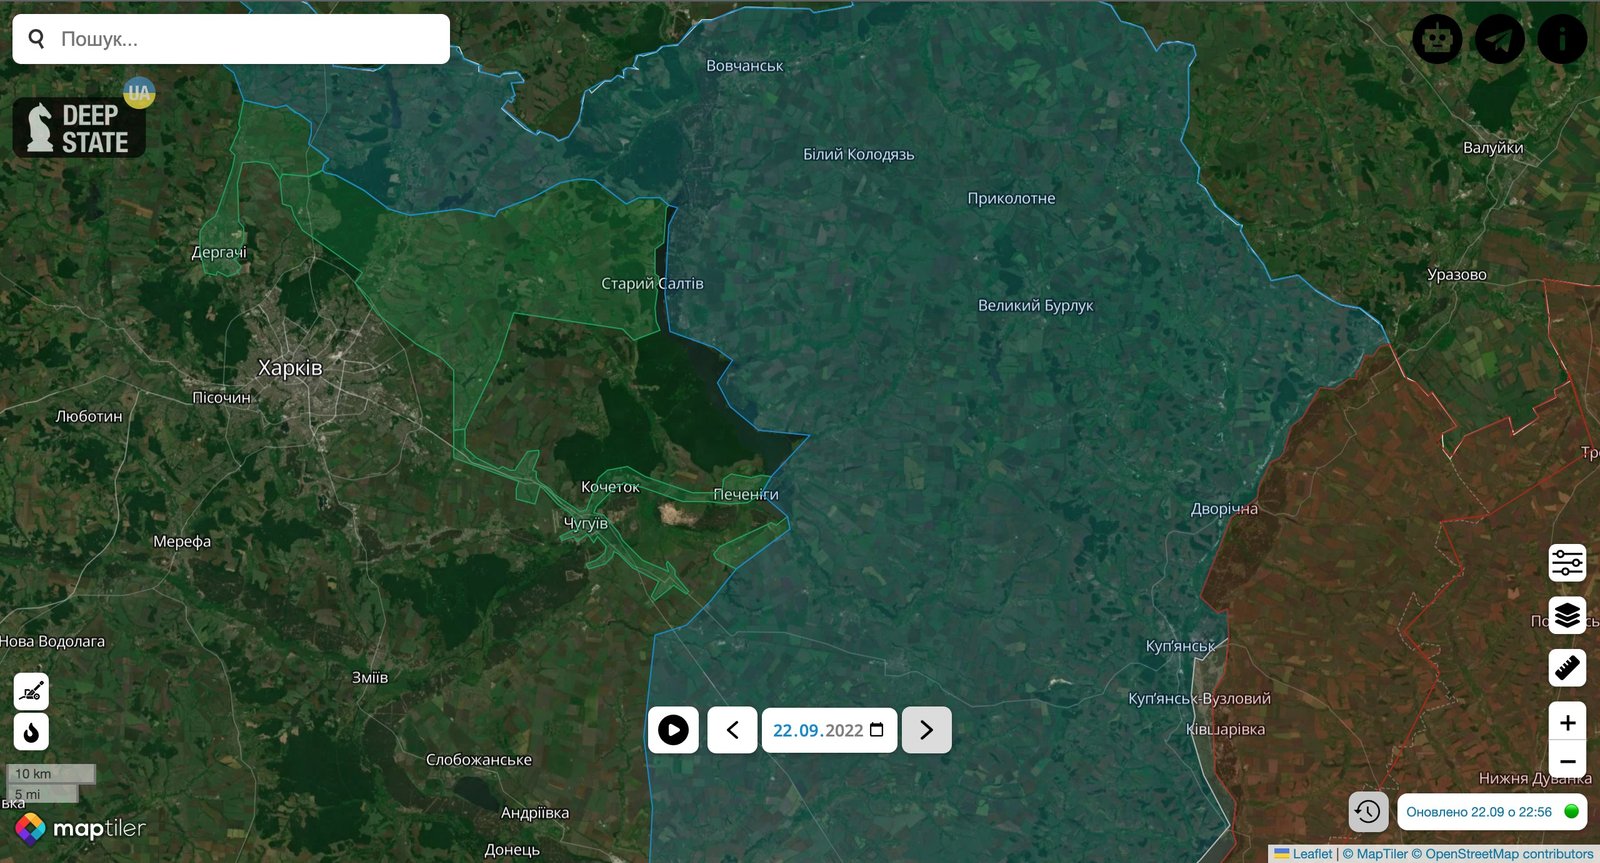Open the map layers stack selector
This screenshot has height=863, width=1600.
click(1567, 615)
